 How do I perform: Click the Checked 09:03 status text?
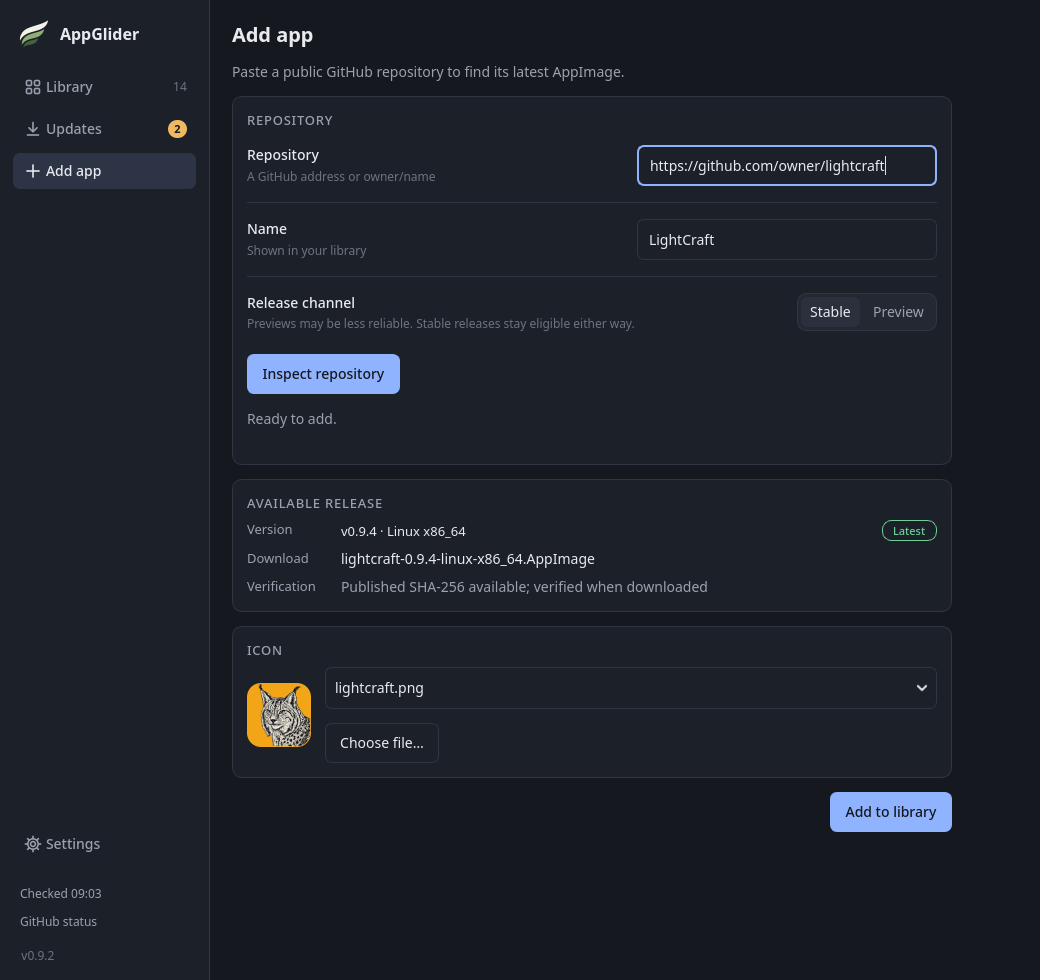pyautogui.click(x=60, y=893)
